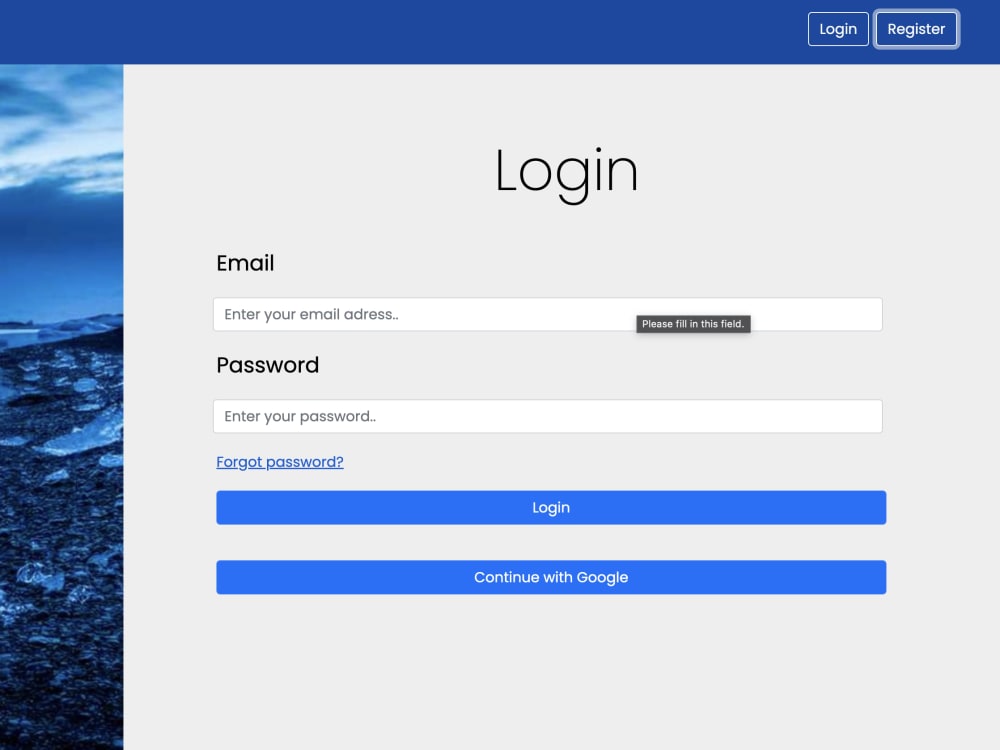Click the blue navbar header area
The image size is (1000, 750).
coord(400,31)
